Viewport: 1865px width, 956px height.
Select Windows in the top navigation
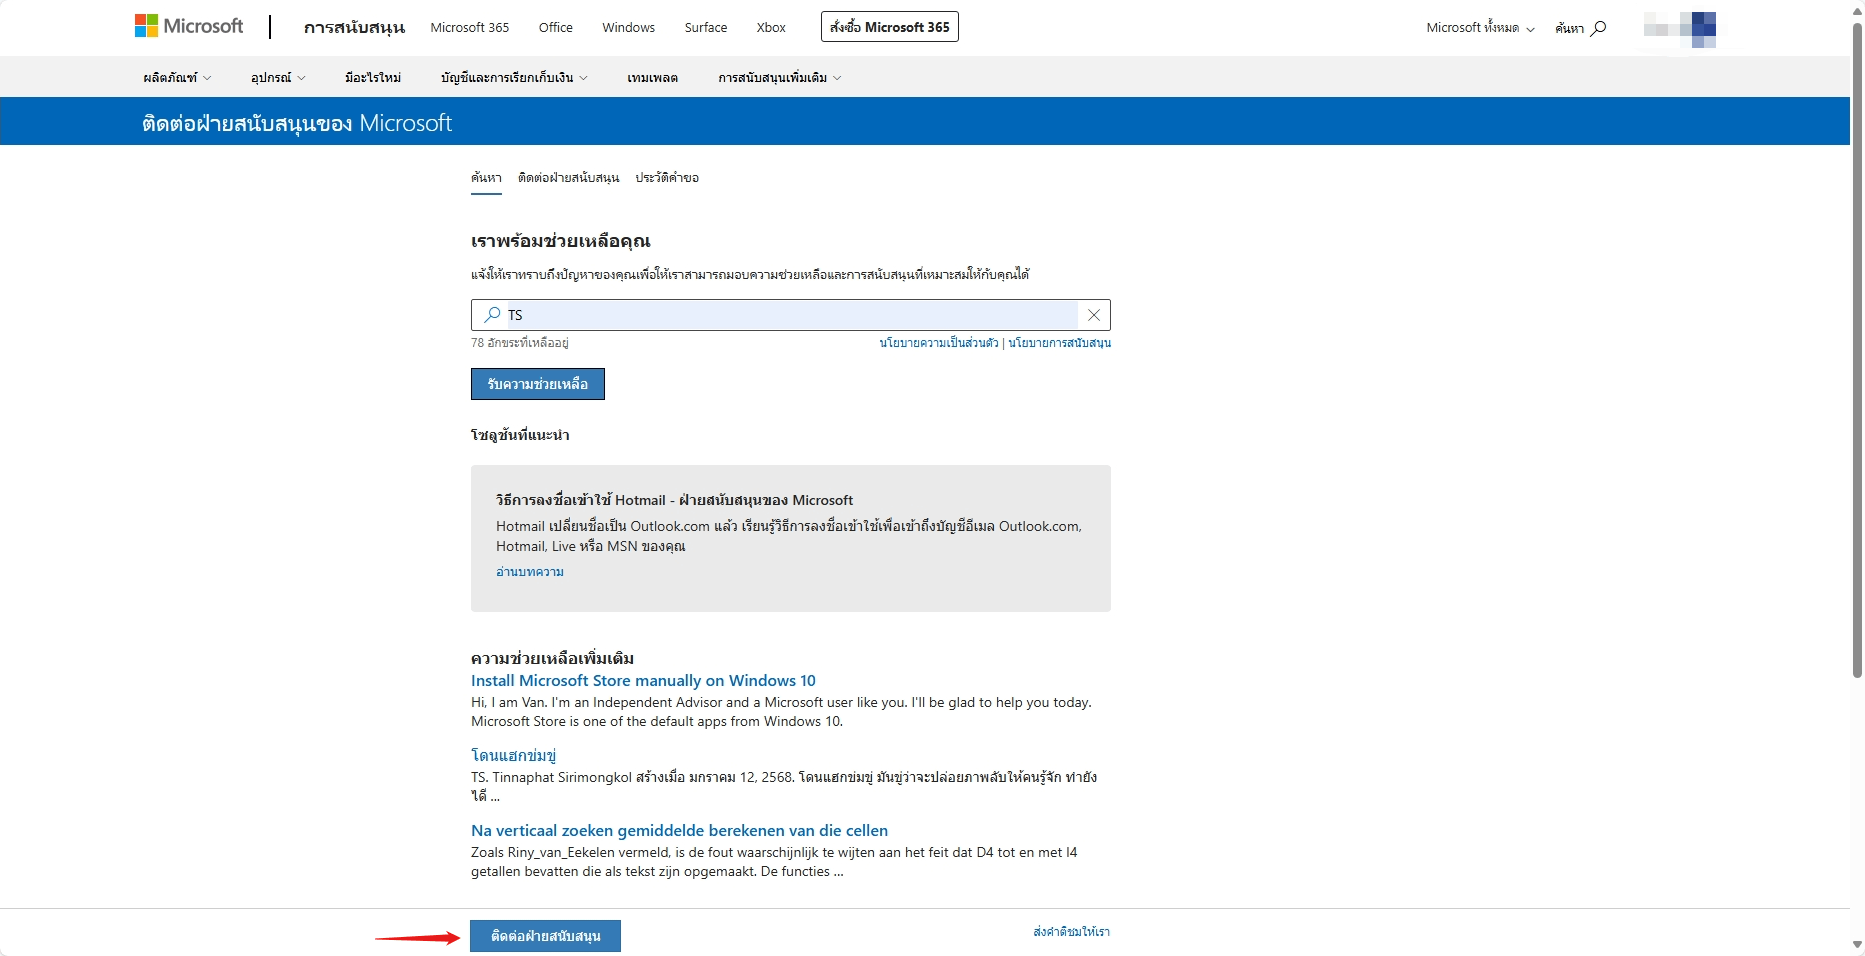coord(629,28)
